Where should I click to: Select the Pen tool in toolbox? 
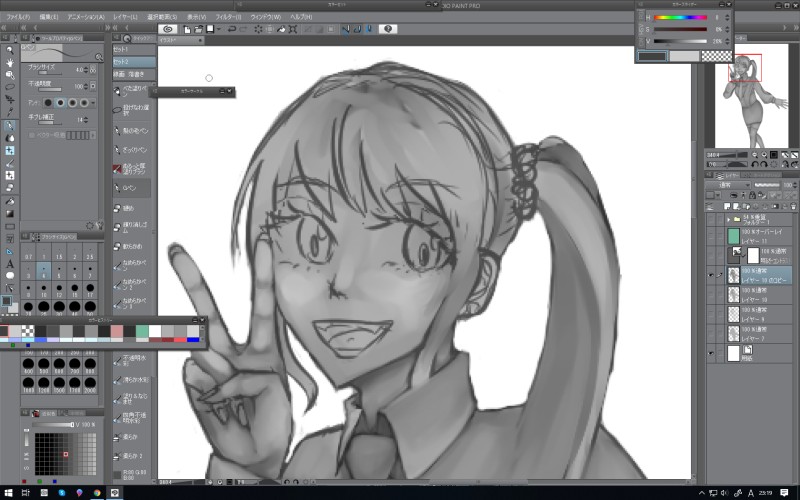[10, 125]
